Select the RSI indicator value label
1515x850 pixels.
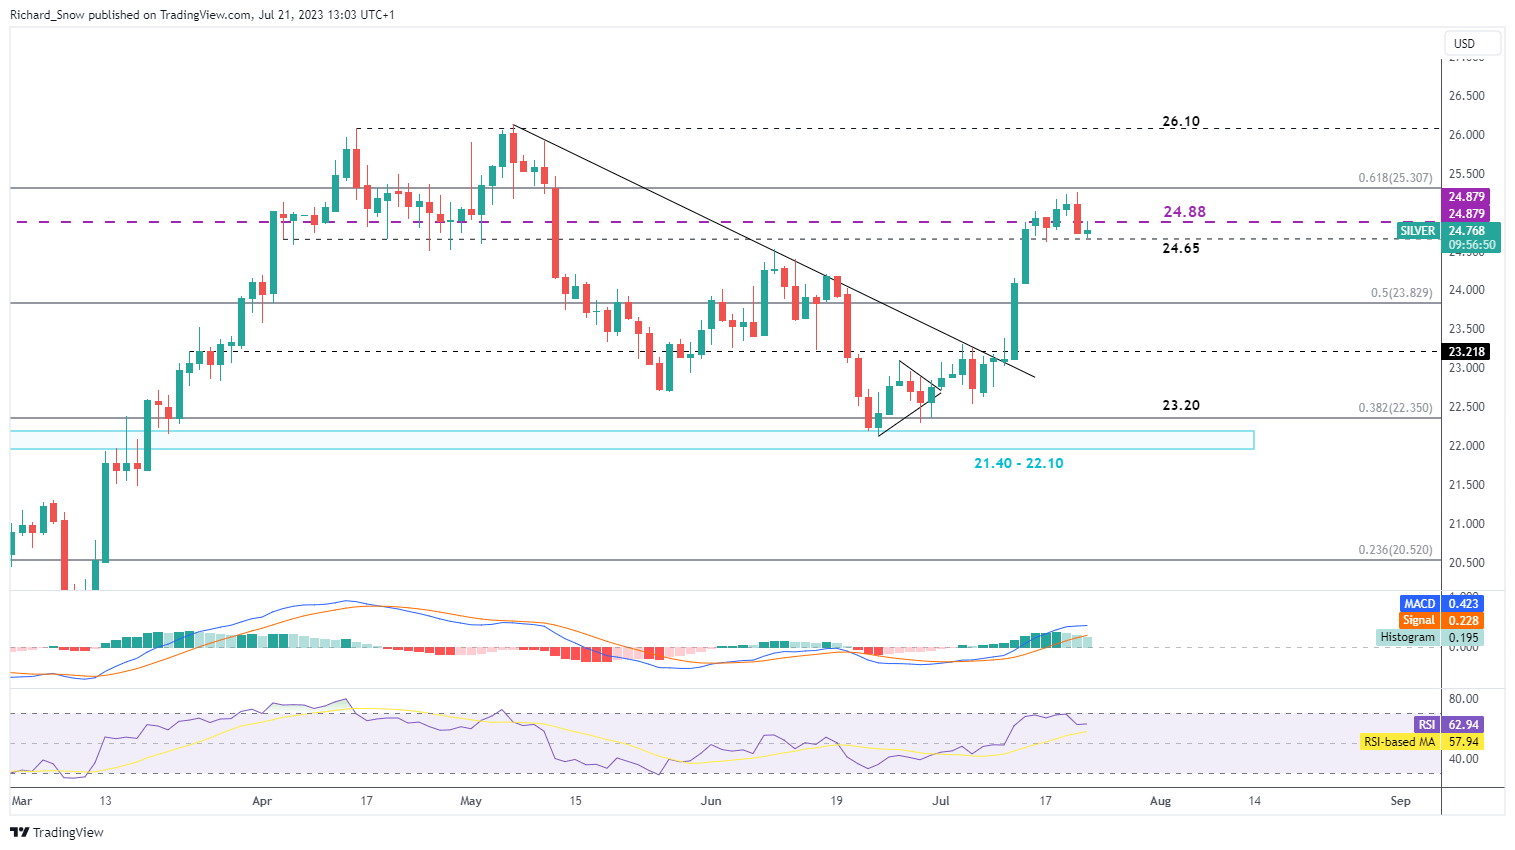pyautogui.click(x=1463, y=725)
